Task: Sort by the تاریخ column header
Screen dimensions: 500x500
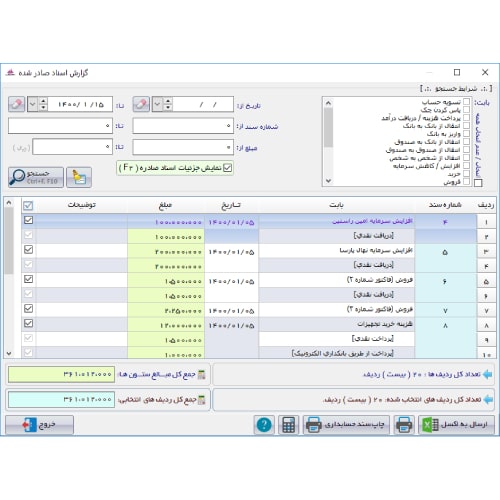Action: tap(231, 205)
